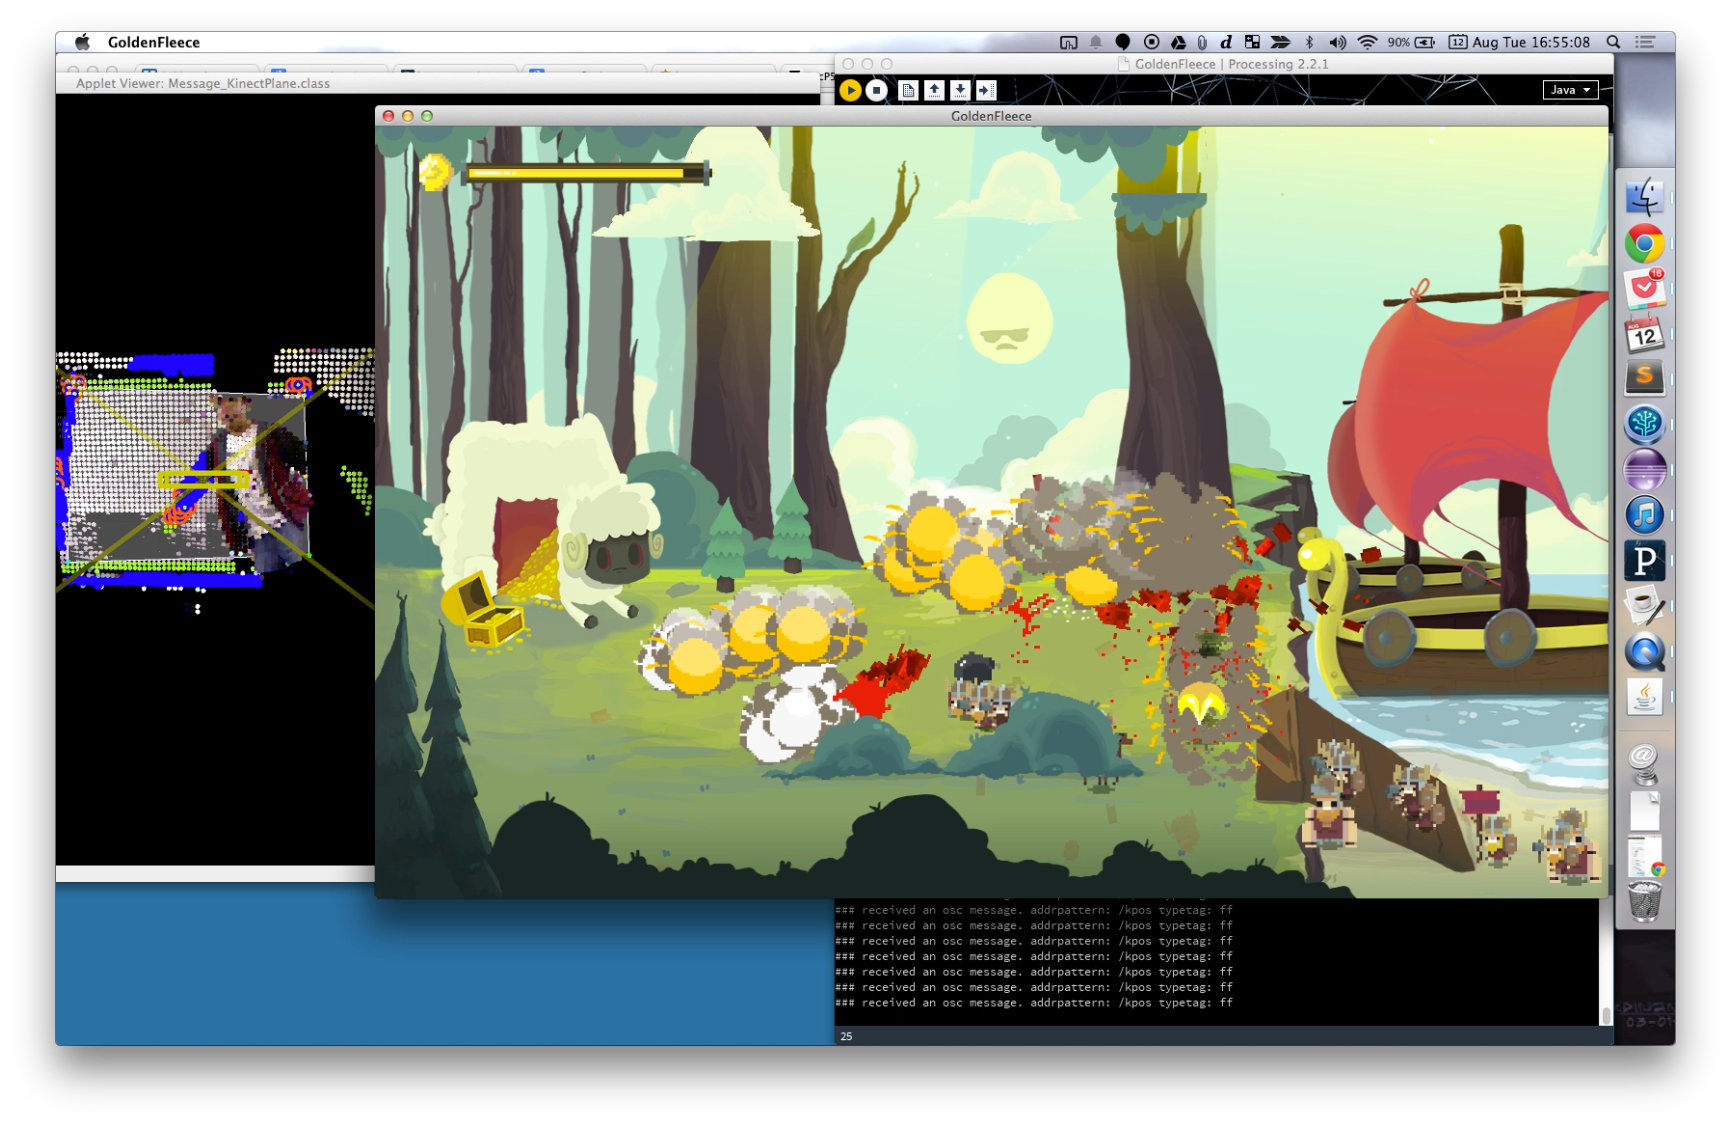Viewport: 1731px width, 1125px height.
Task: Open the Java mode dropdown in Processing
Action: 1570,90
